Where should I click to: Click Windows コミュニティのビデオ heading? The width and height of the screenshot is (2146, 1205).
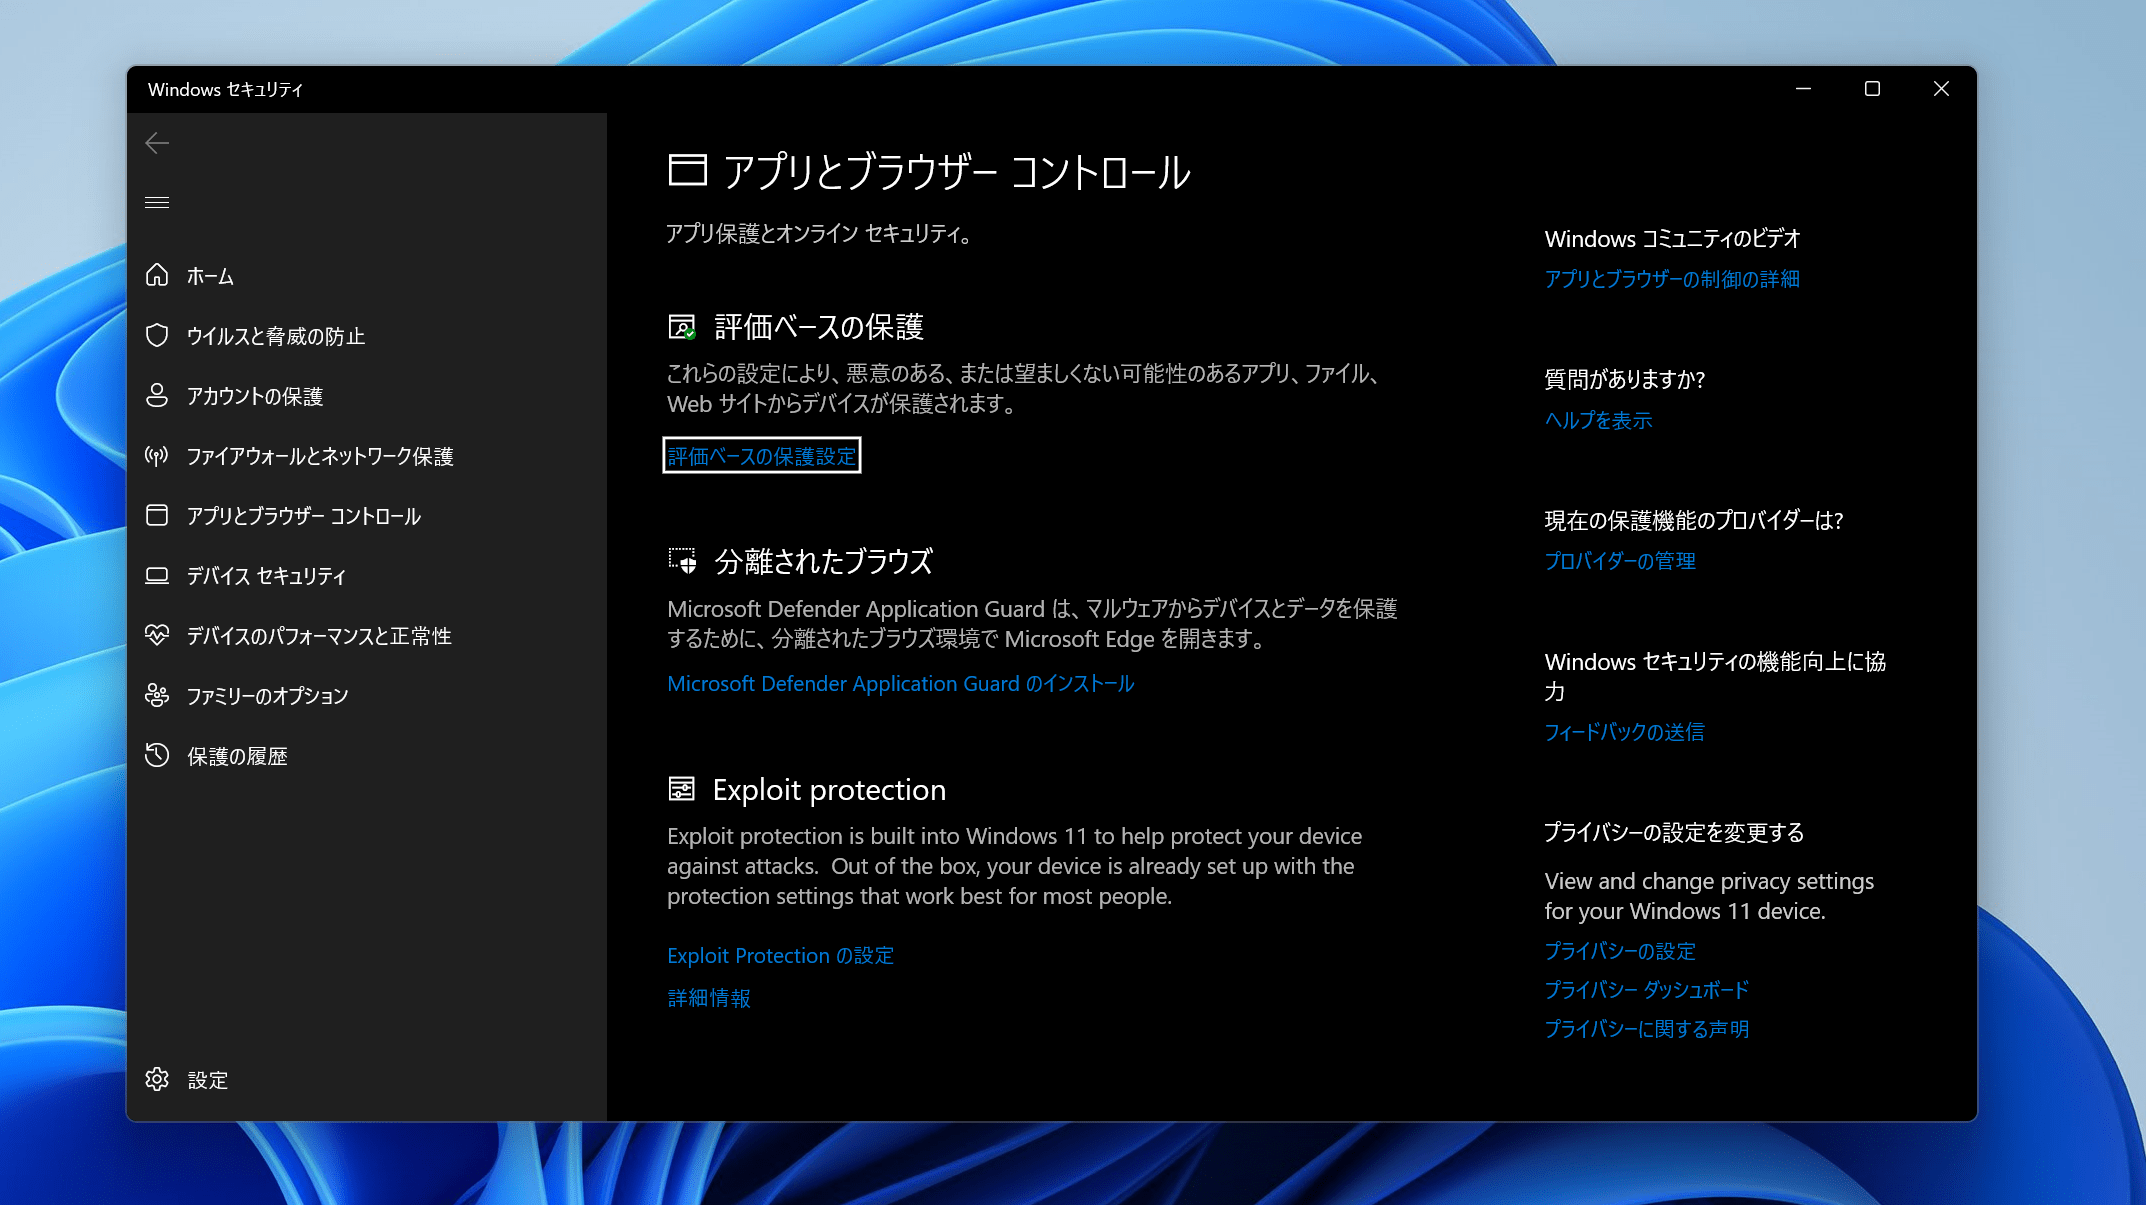pos(1672,238)
